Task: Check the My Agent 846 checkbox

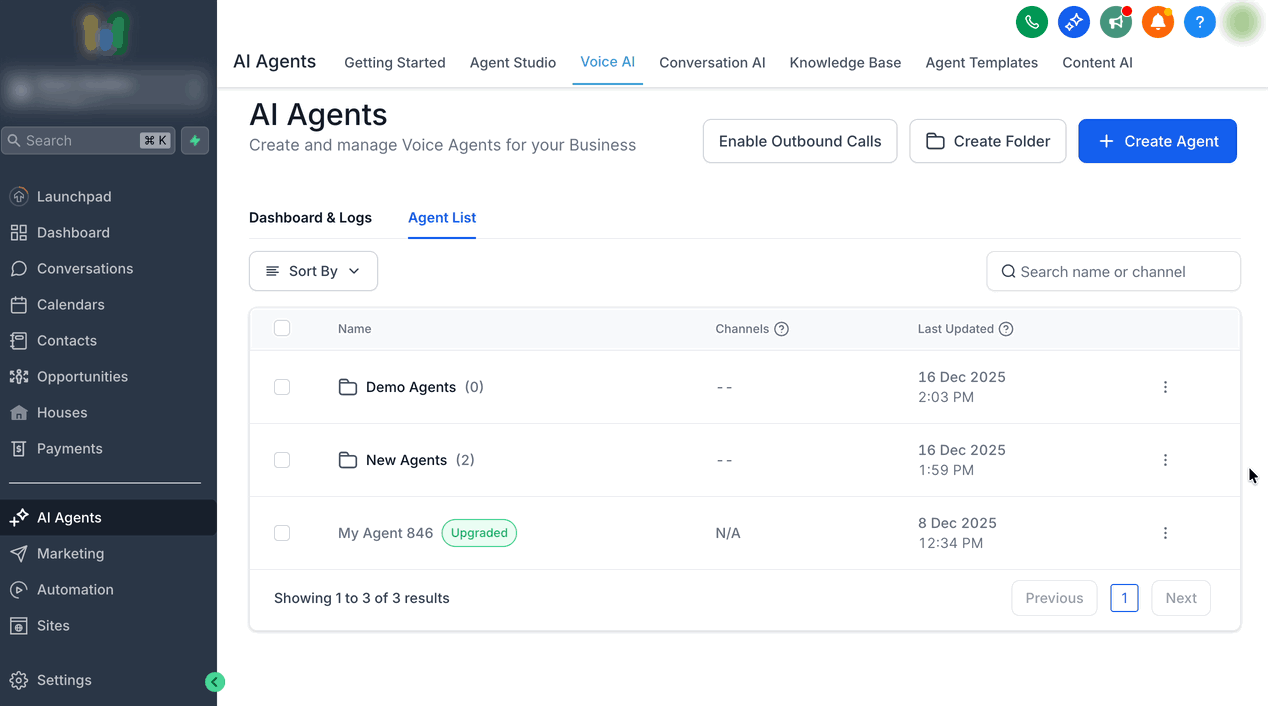Action: pyautogui.click(x=282, y=533)
